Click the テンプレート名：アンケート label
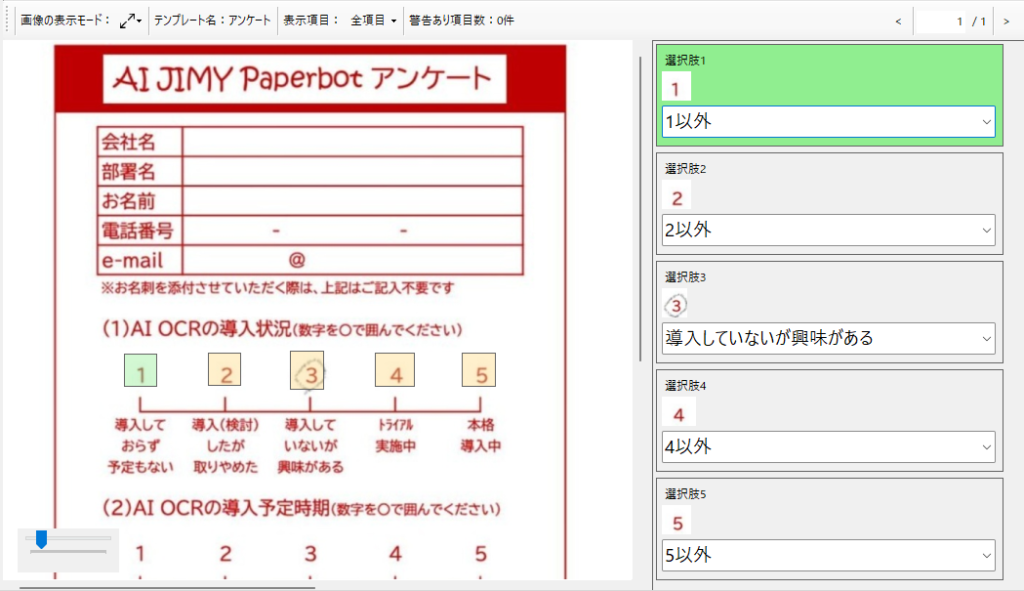 [x=212, y=20]
